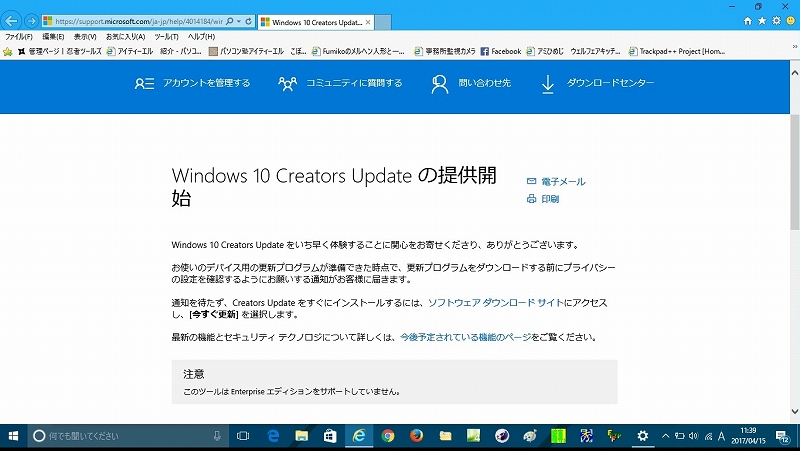Open the Store from taskbar
800x451 pixels.
pos(330,436)
